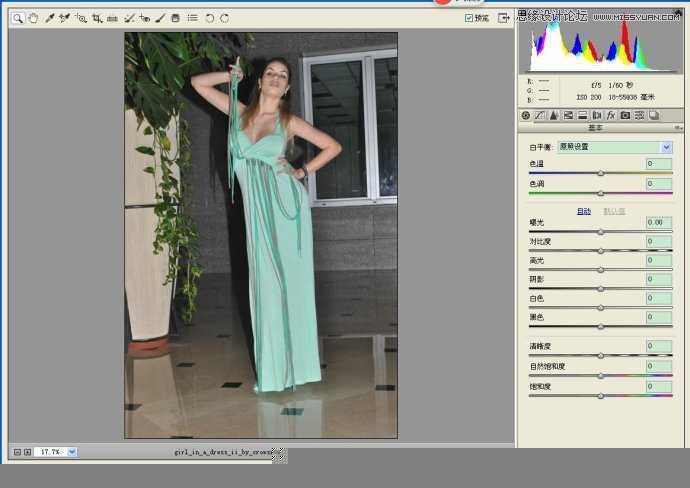Click the girl_in_a_dress file name text
This screenshot has width=690, height=488.
(x=224, y=452)
